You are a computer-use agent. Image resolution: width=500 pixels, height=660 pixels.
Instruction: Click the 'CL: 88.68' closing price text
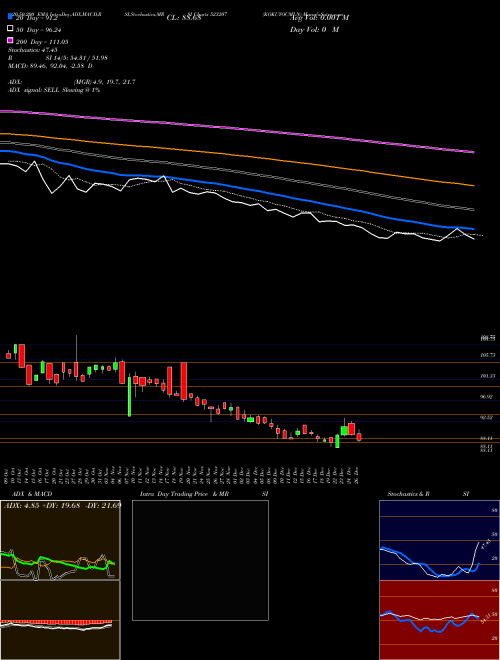tap(184, 18)
